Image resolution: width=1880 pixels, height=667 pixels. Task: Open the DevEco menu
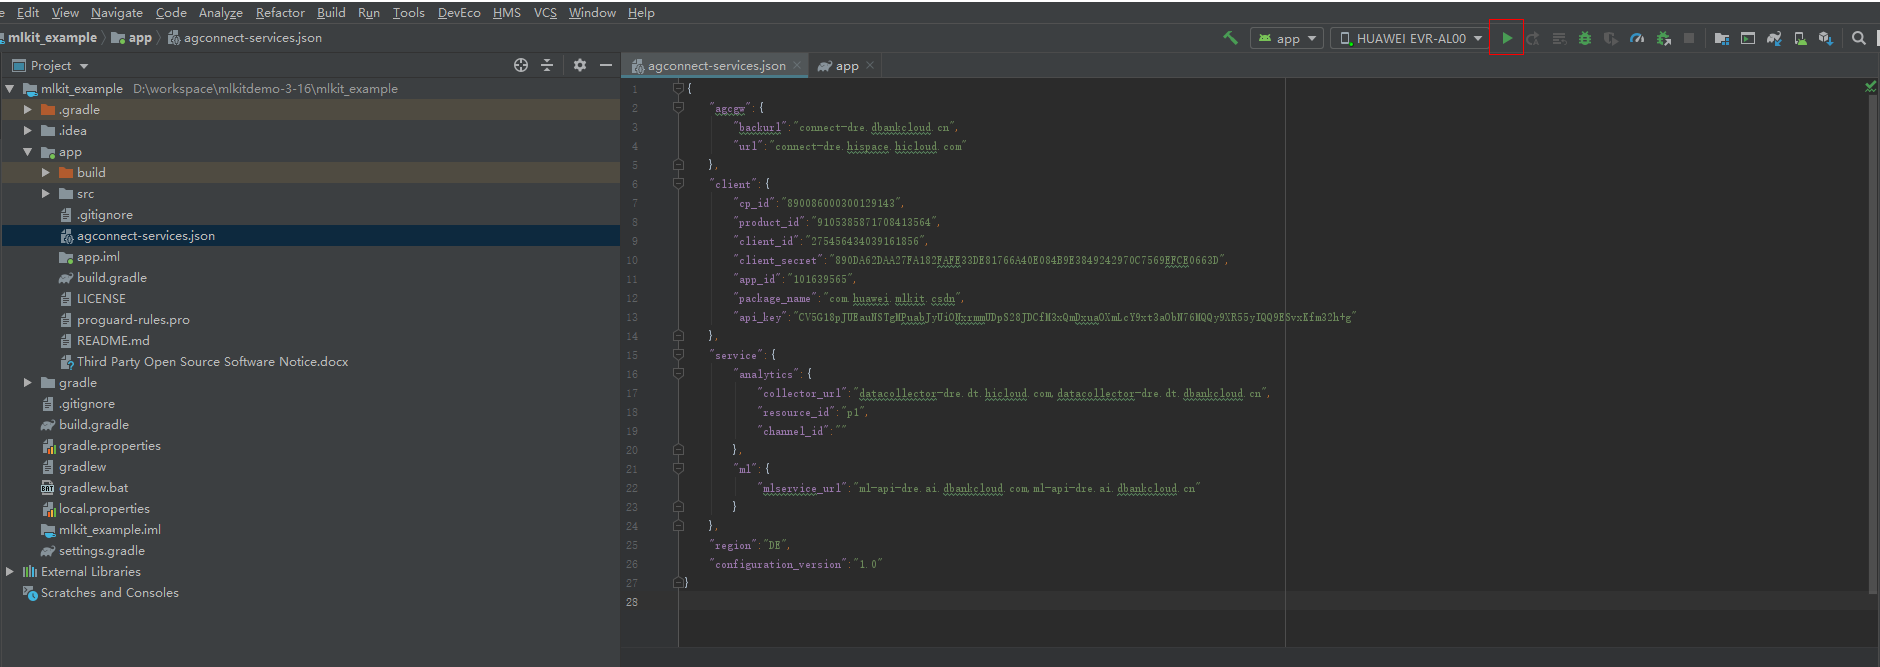pos(459,12)
